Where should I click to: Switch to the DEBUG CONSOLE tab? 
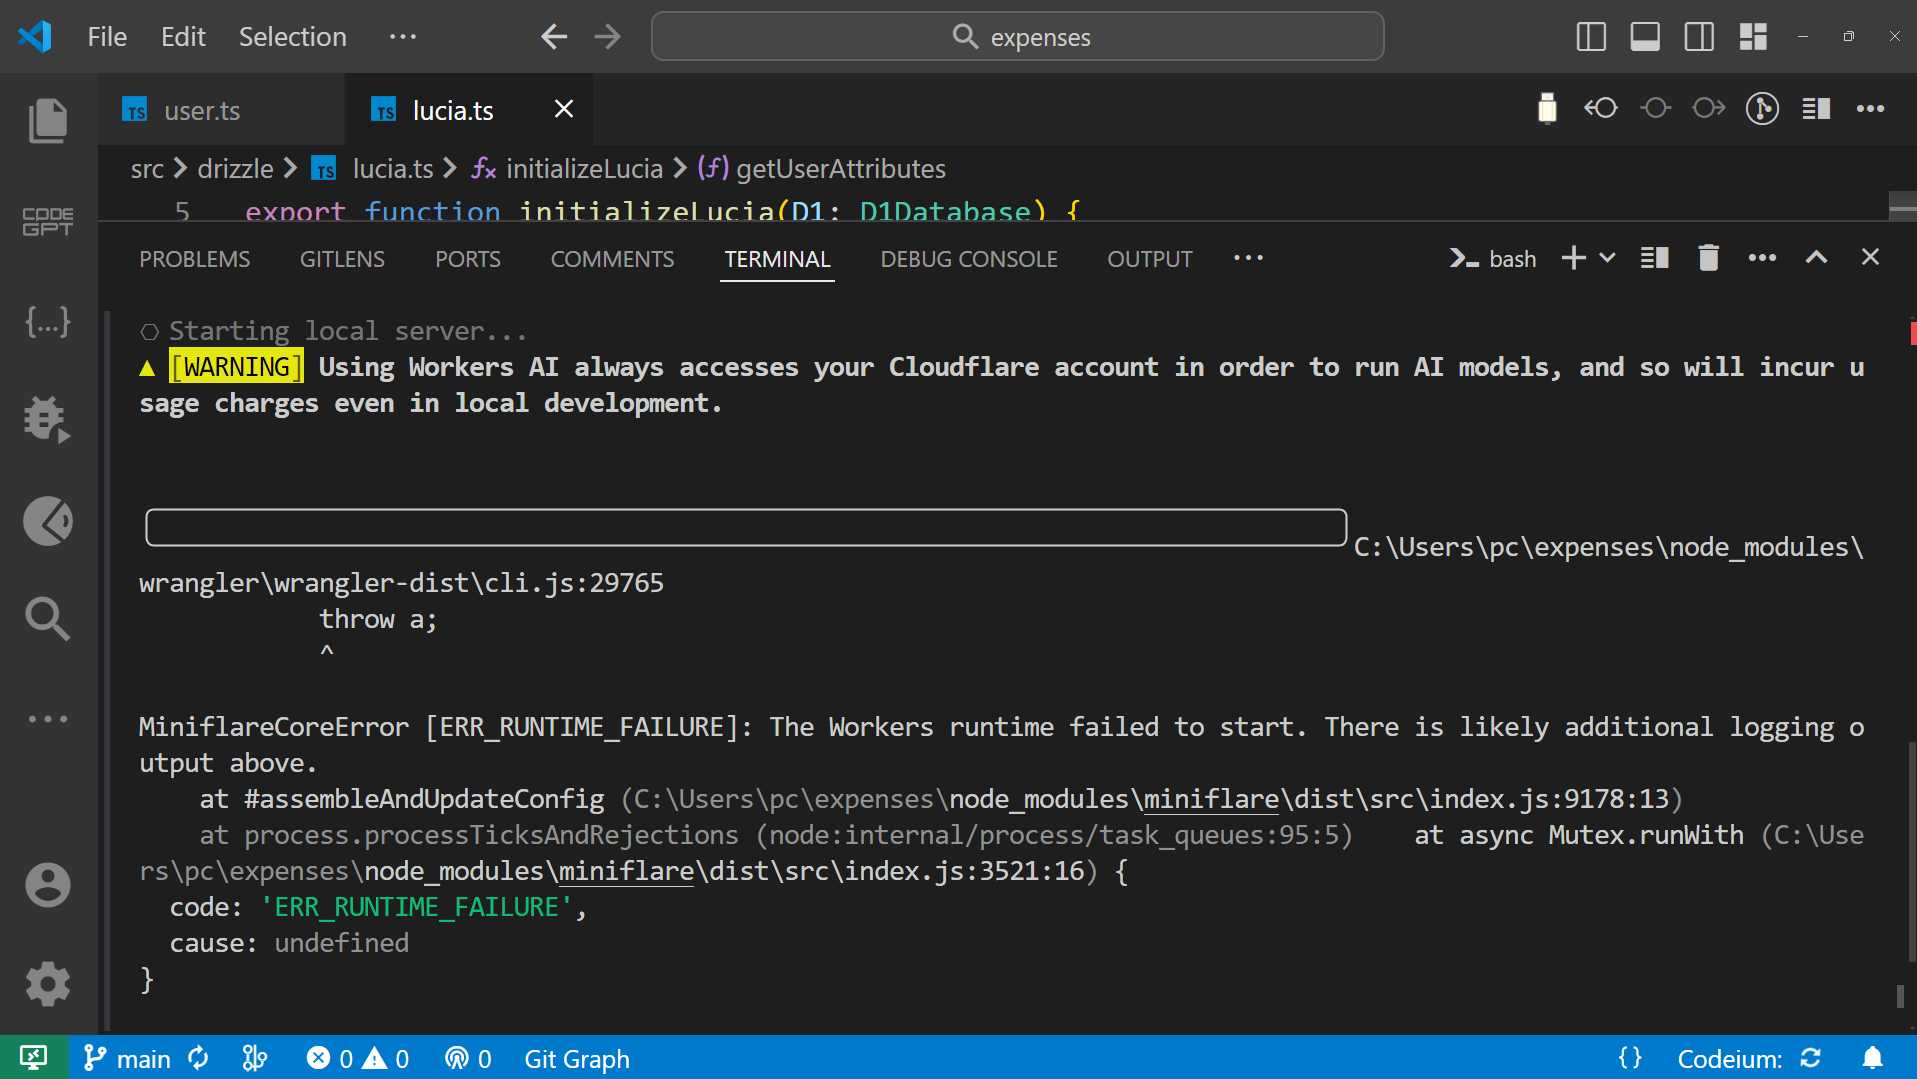click(968, 258)
